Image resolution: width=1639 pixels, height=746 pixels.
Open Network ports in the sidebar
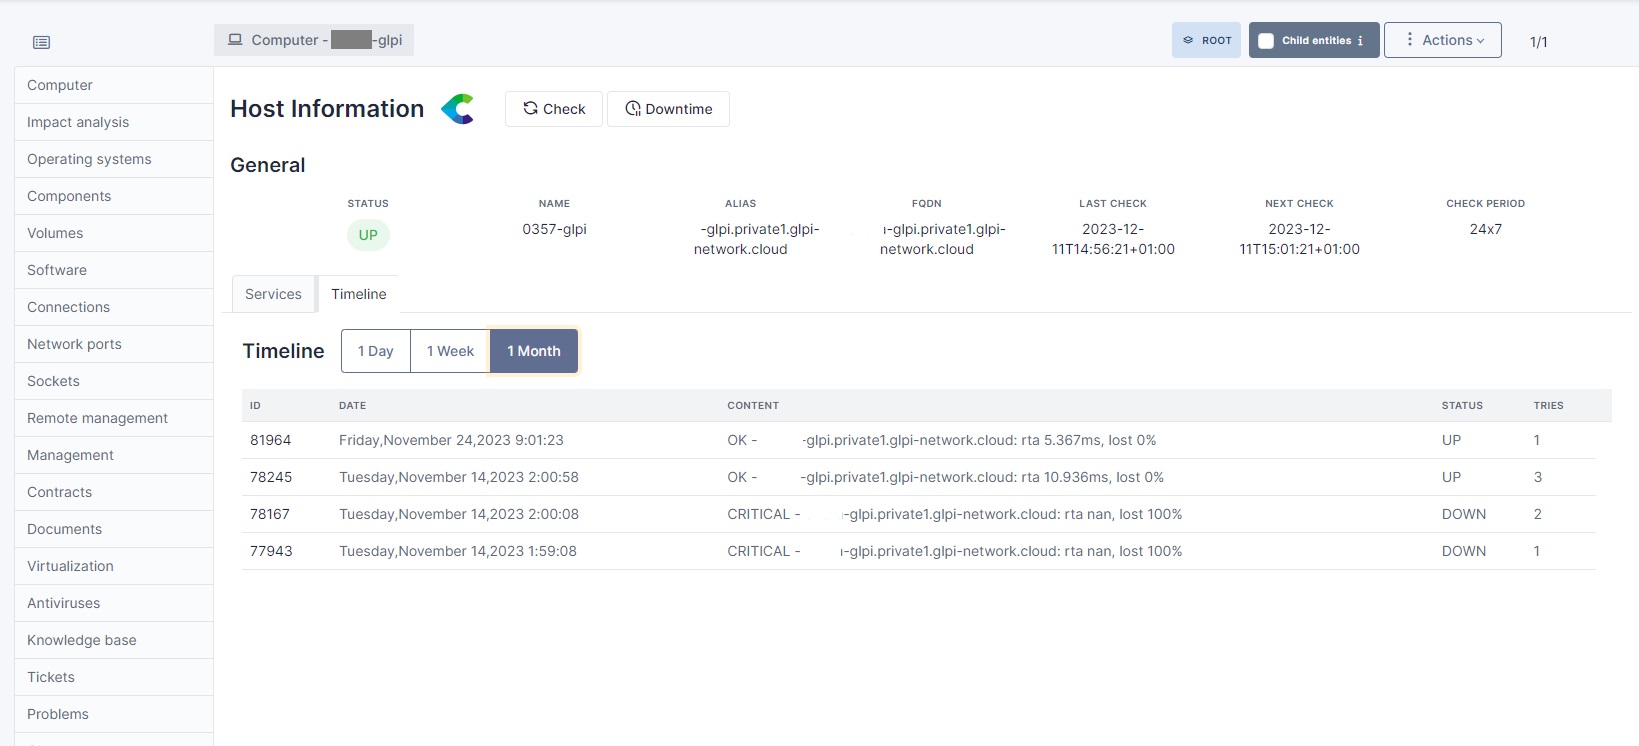coord(74,344)
